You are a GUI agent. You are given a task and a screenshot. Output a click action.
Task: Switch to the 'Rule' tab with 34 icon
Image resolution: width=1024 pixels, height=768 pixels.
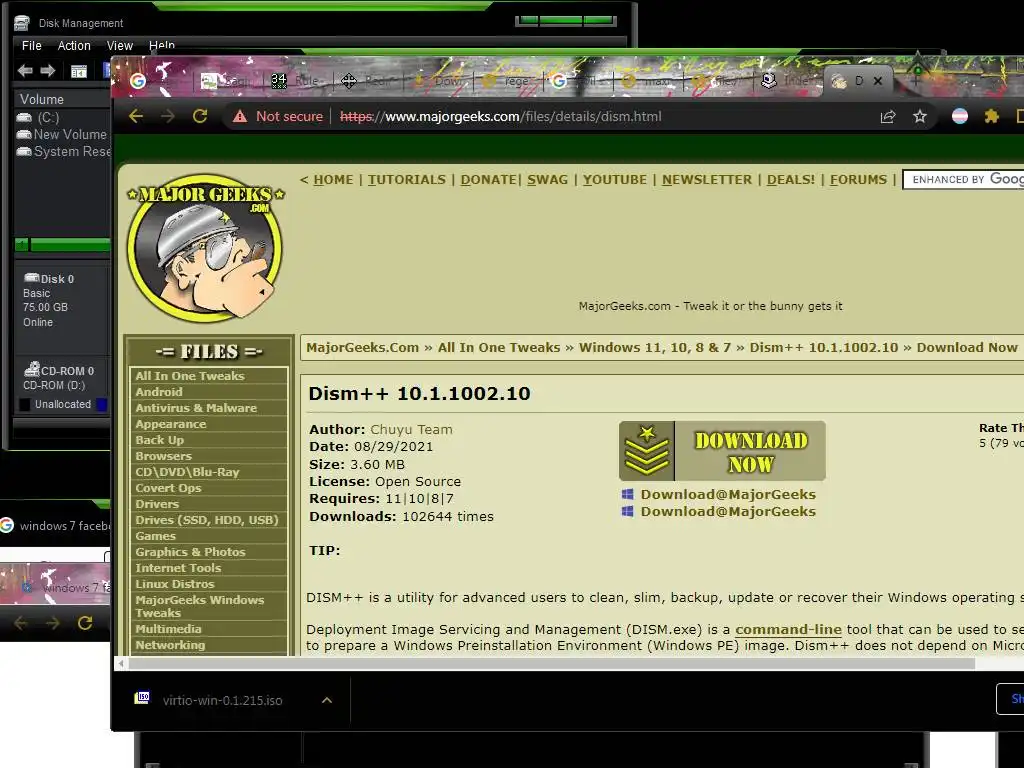click(296, 81)
